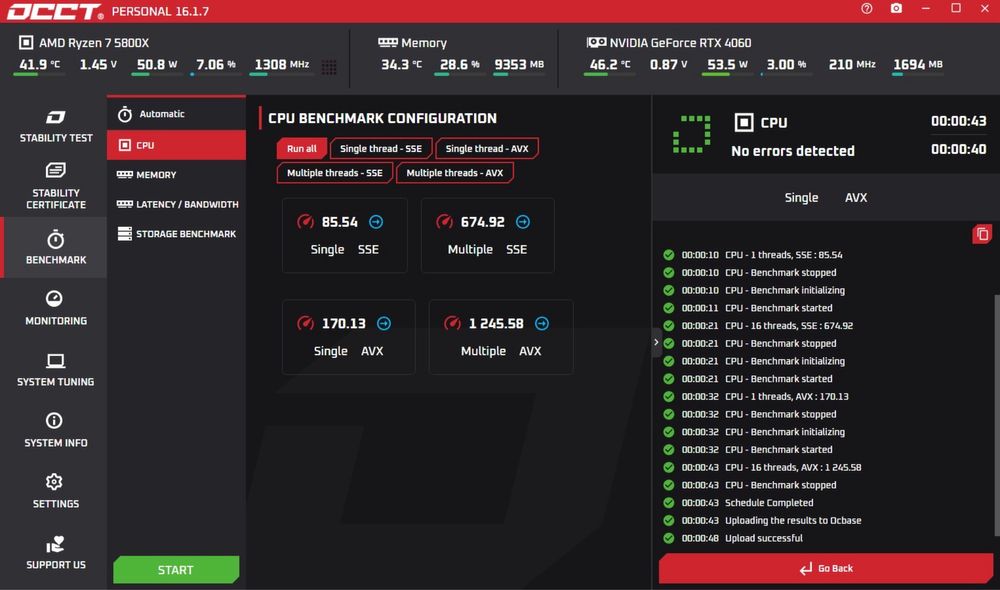Click log entry 'Upload successful'
This screenshot has width=1000, height=590.
coord(763,538)
